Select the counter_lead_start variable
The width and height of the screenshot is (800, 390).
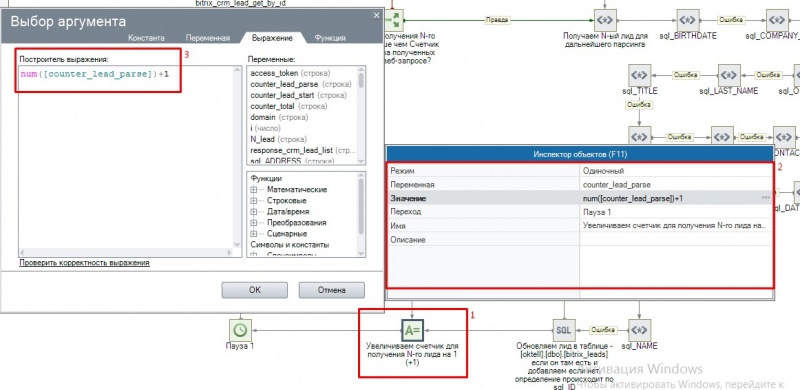click(x=298, y=95)
